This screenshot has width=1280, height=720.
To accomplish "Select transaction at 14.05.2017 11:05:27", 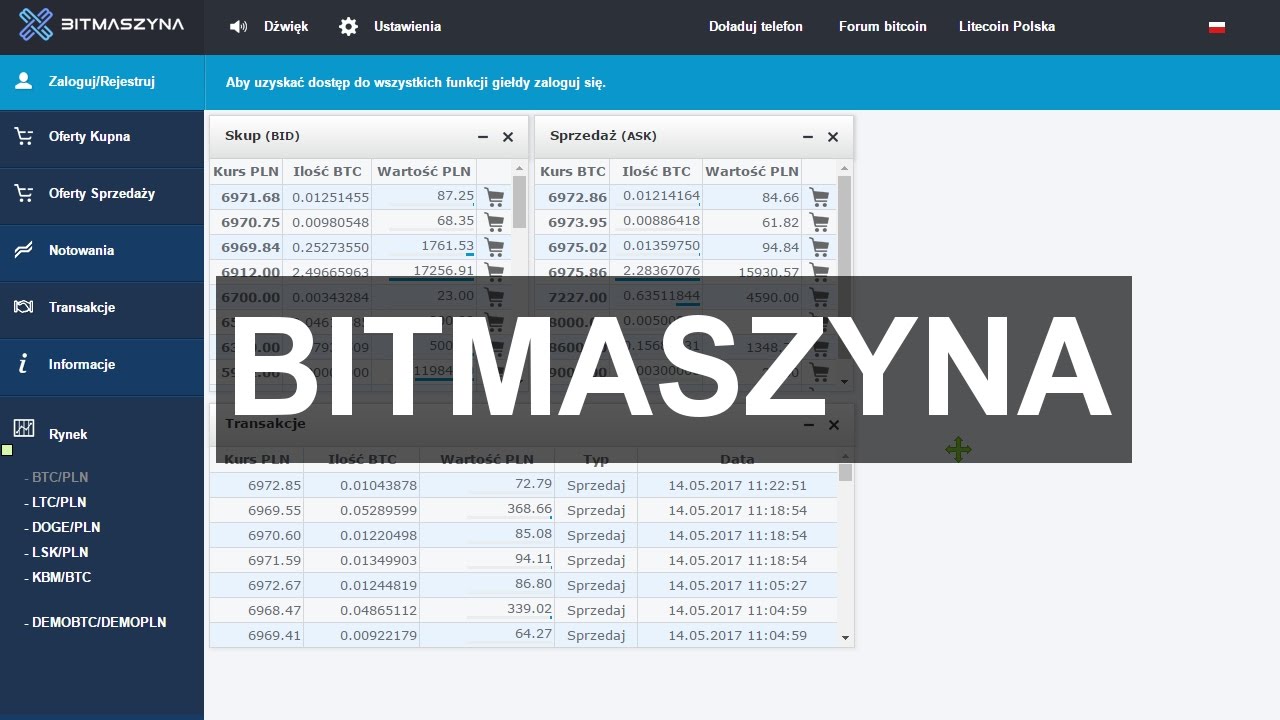I will click(737, 585).
